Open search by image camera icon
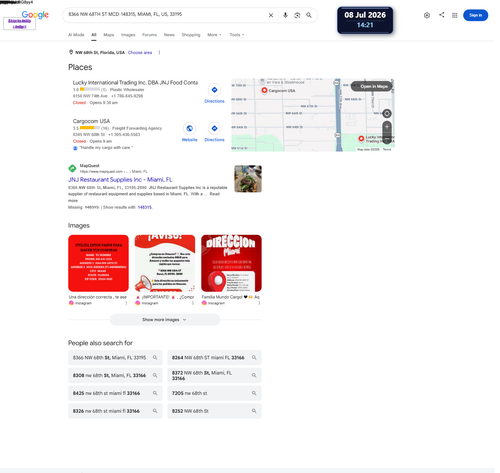The width and height of the screenshot is (500, 473). [x=297, y=15]
